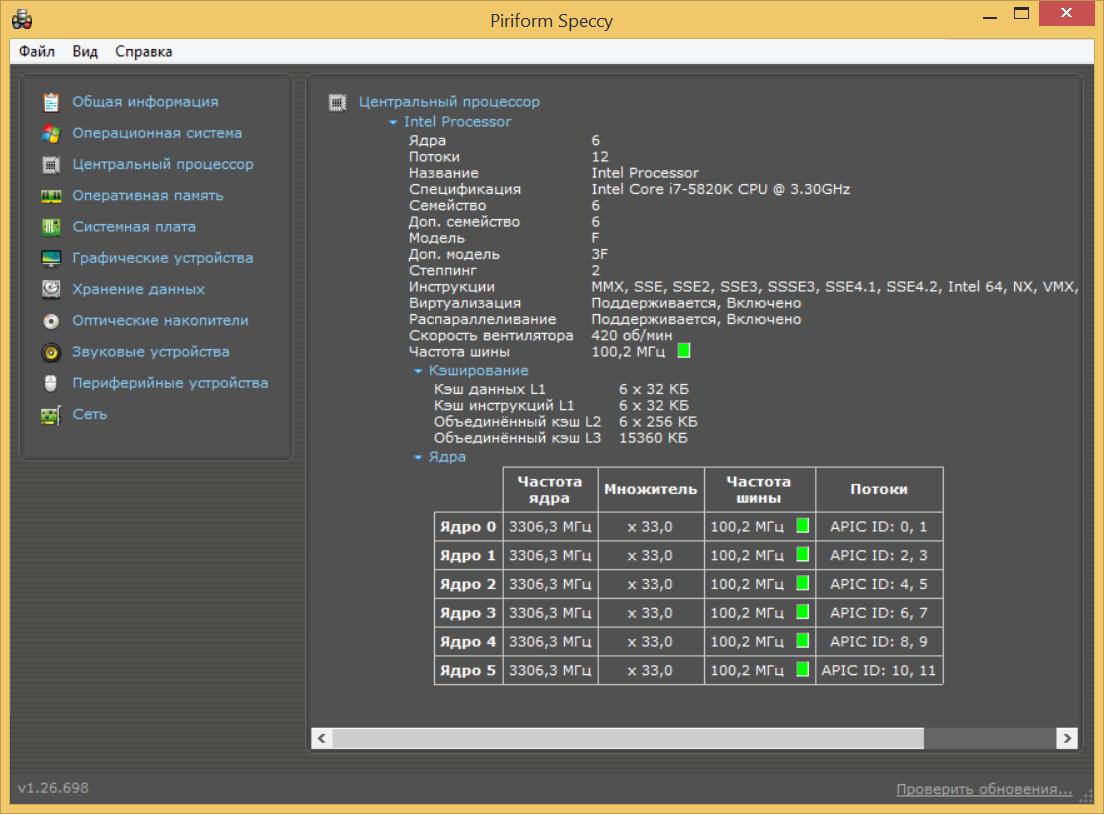Image resolution: width=1104 pixels, height=814 pixels.
Task: Collapse the Ядра section arrow
Action: 418,458
